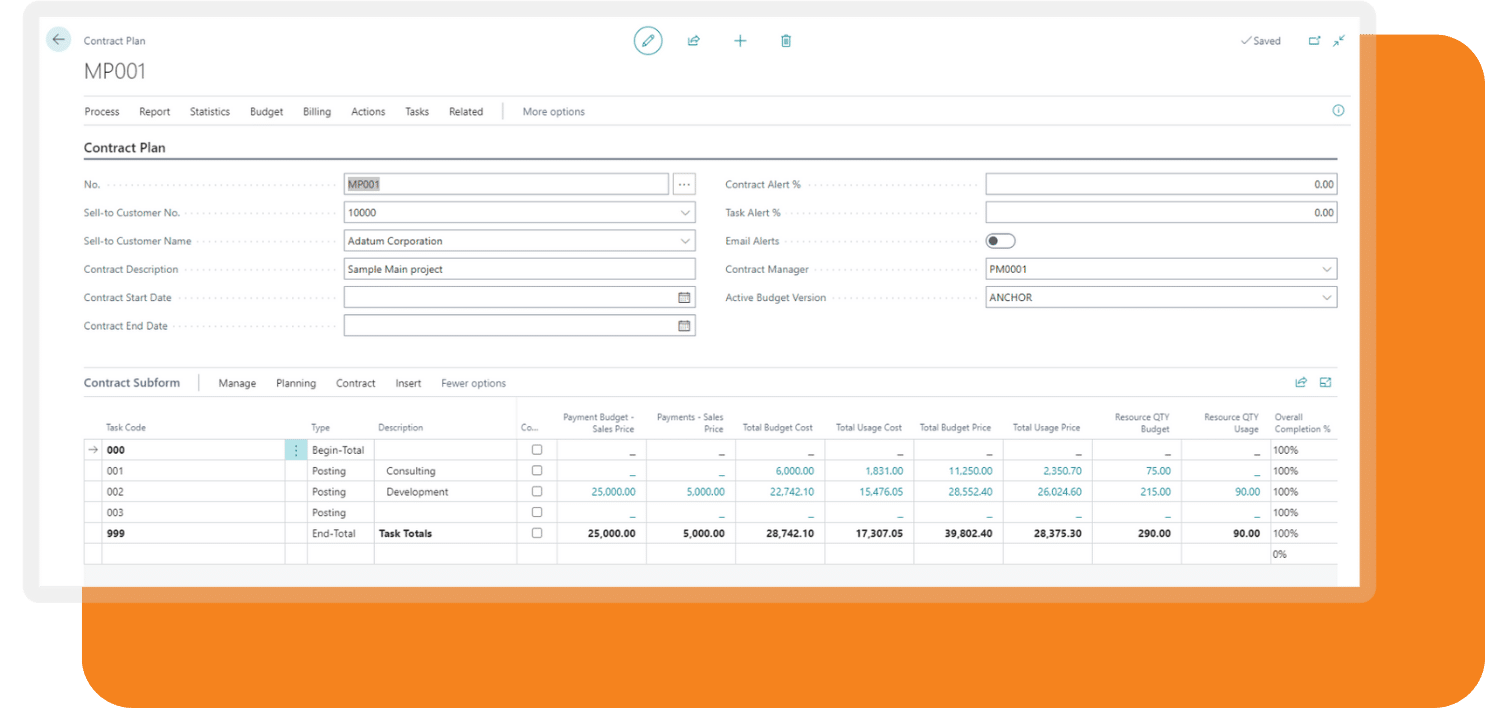
Task: Open the subform Planning menu
Action: coord(296,383)
